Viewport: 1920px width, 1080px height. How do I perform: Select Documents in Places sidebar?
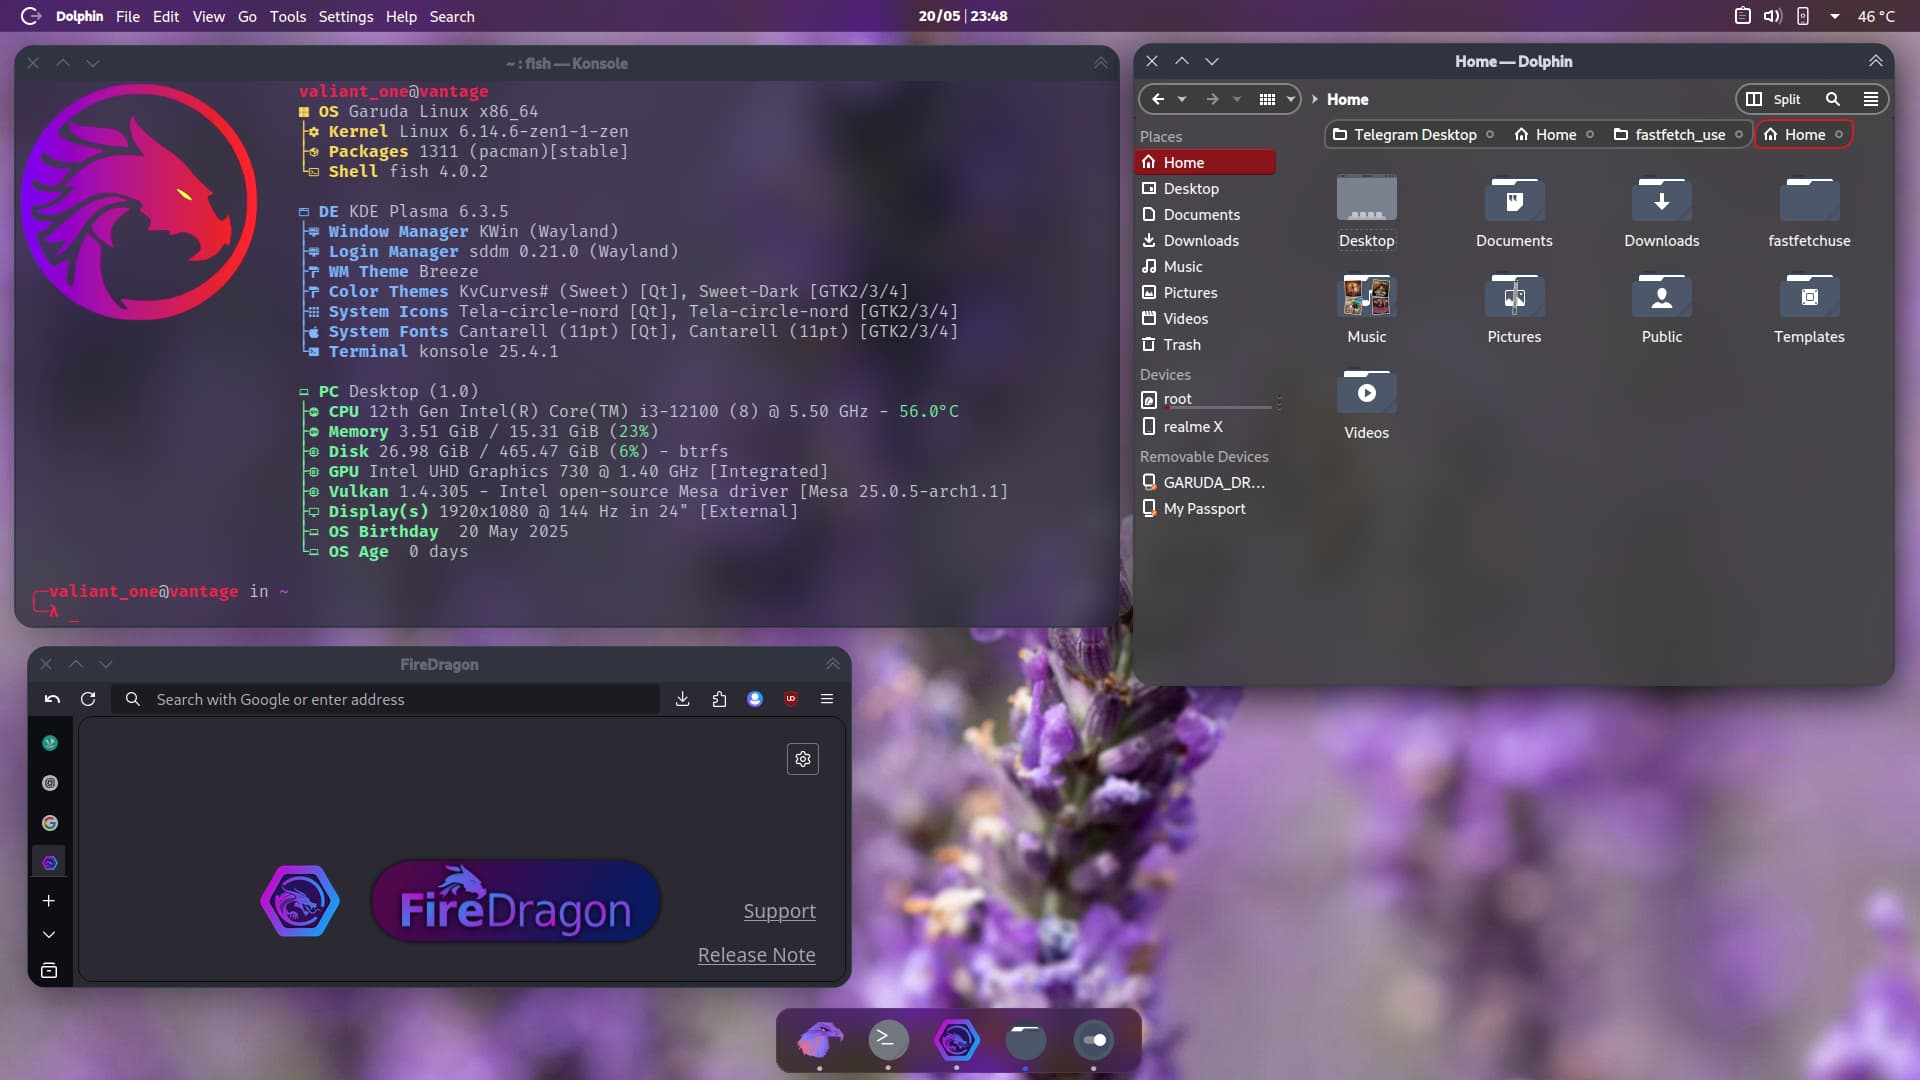click(1205, 214)
